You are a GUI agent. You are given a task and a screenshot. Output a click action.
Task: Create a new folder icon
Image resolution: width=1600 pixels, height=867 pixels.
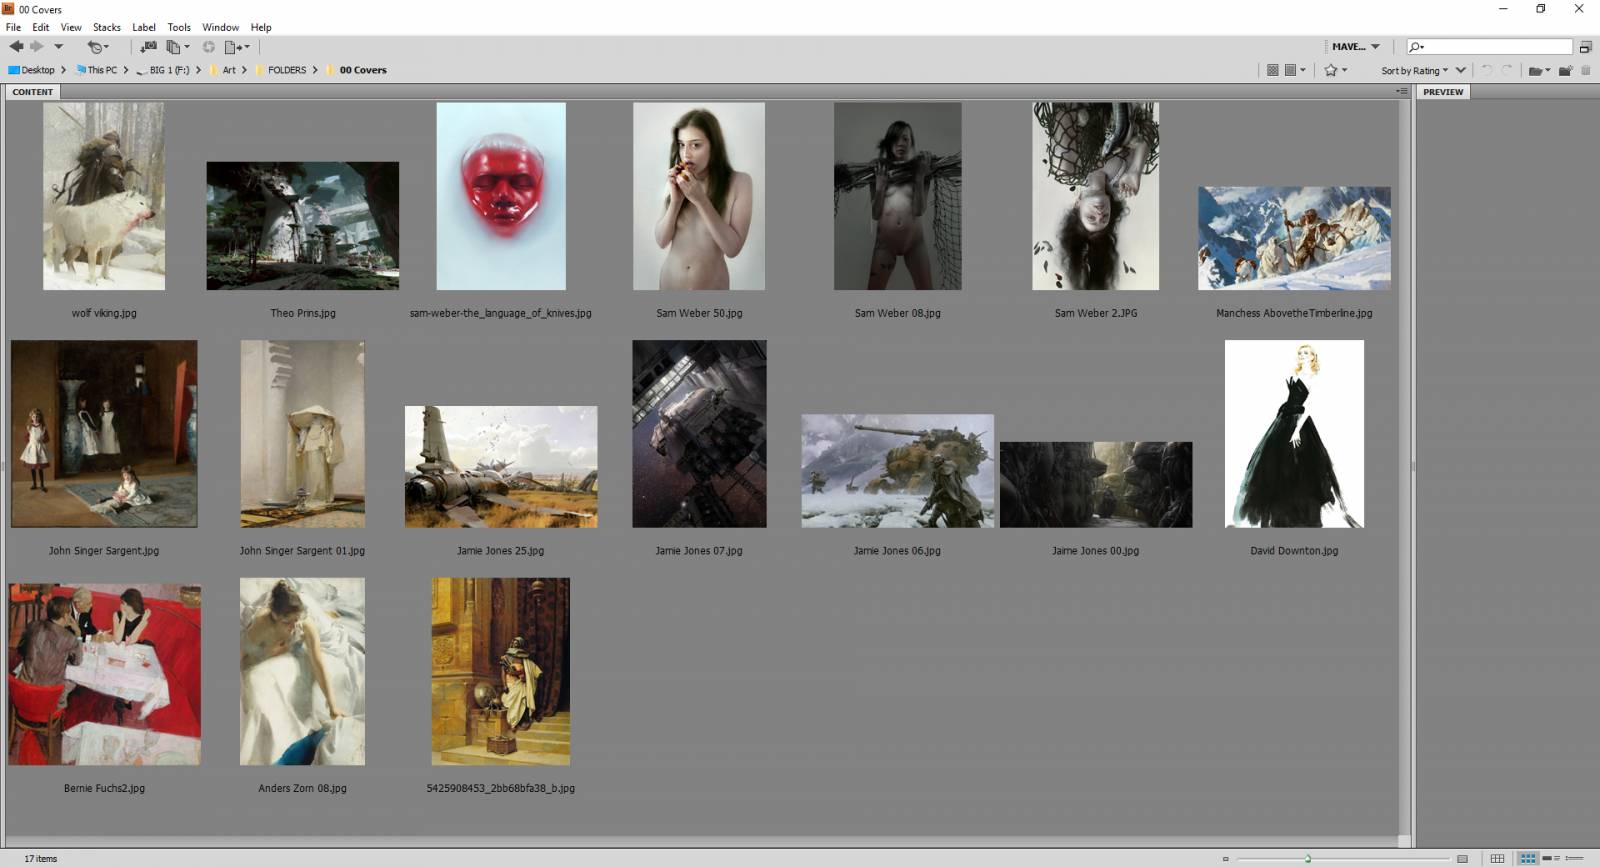click(x=1566, y=70)
